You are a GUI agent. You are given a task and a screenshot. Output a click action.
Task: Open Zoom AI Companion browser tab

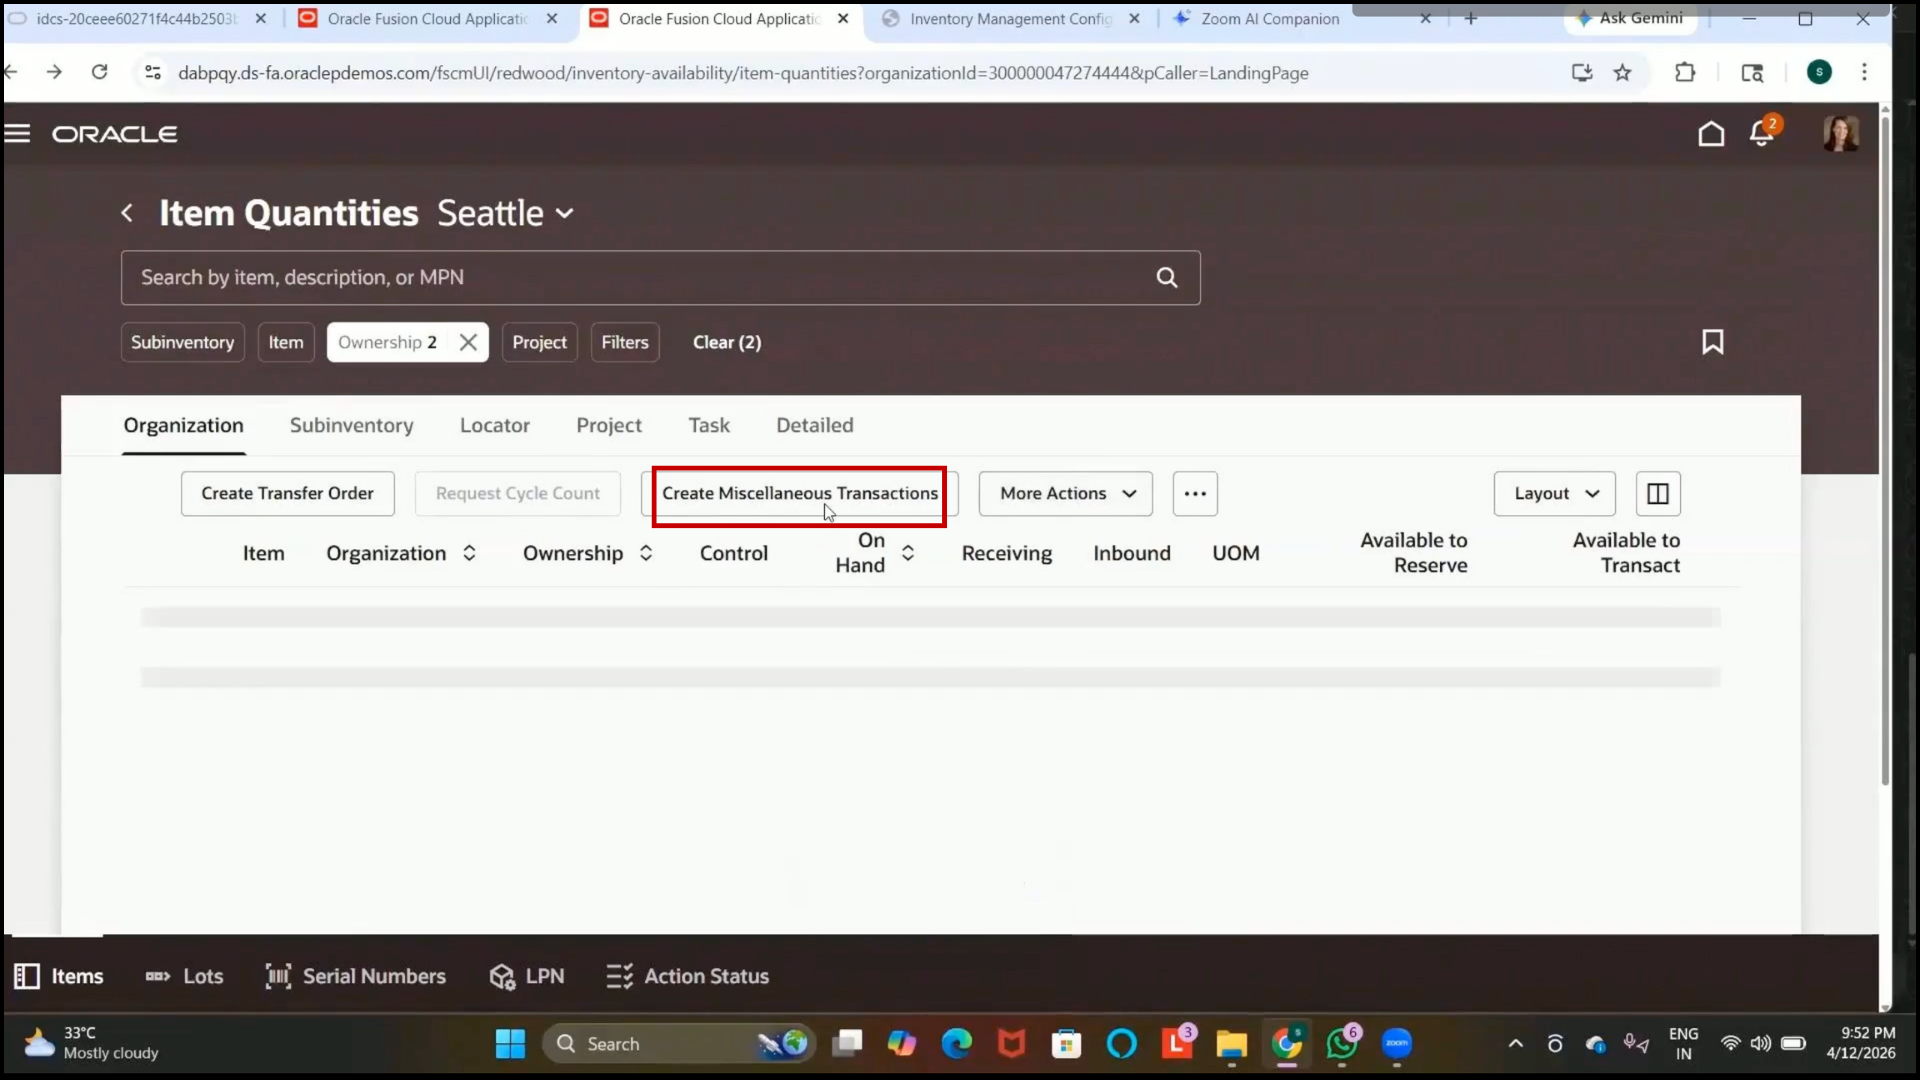click(x=1270, y=18)
